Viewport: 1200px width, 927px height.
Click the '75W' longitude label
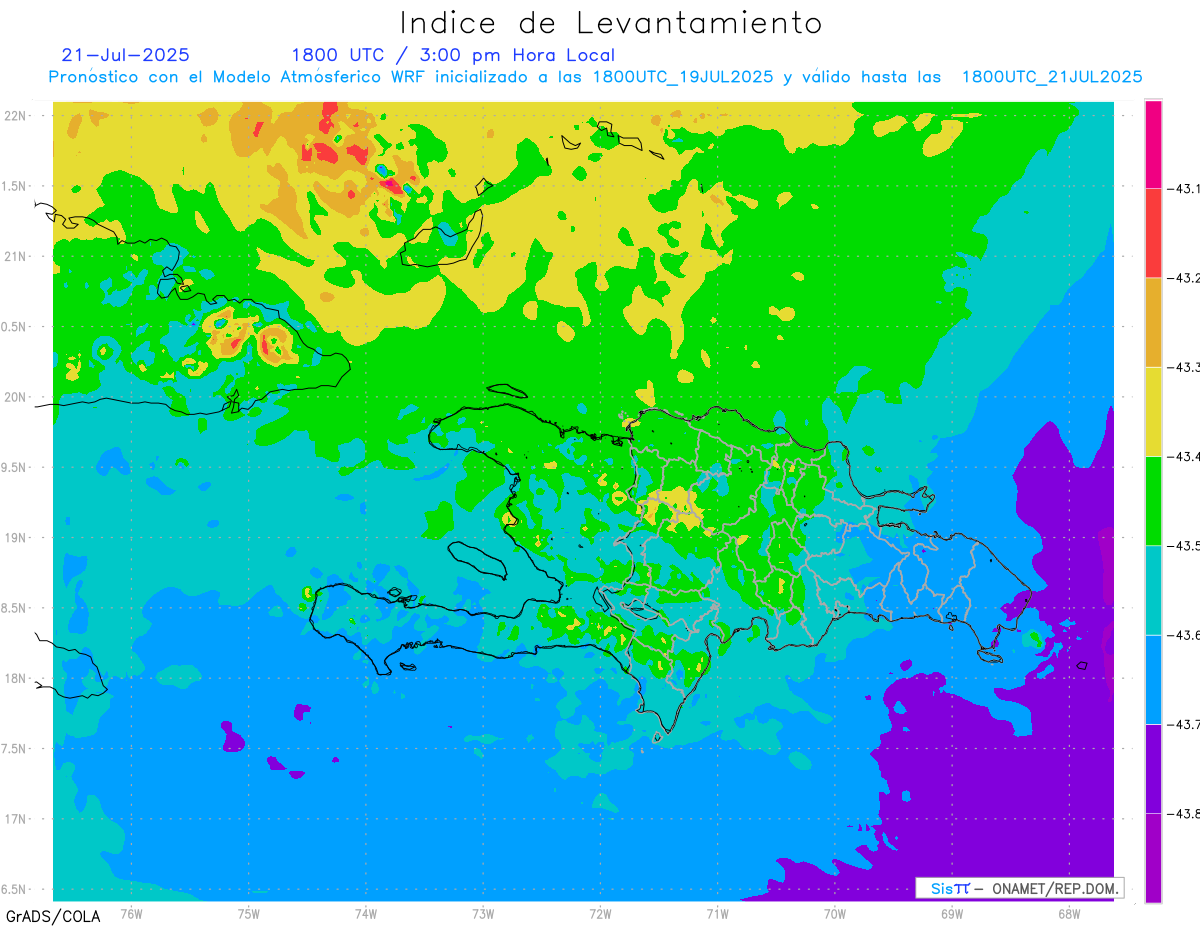249,913
